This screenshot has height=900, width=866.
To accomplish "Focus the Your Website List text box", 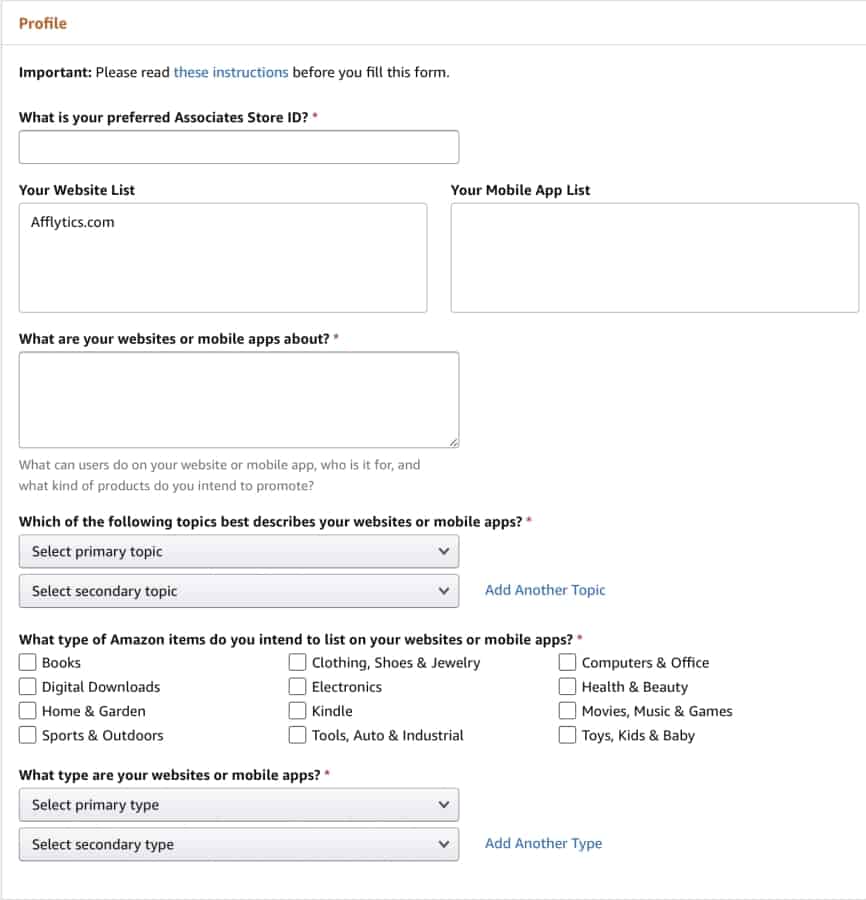I will point(223,258).
